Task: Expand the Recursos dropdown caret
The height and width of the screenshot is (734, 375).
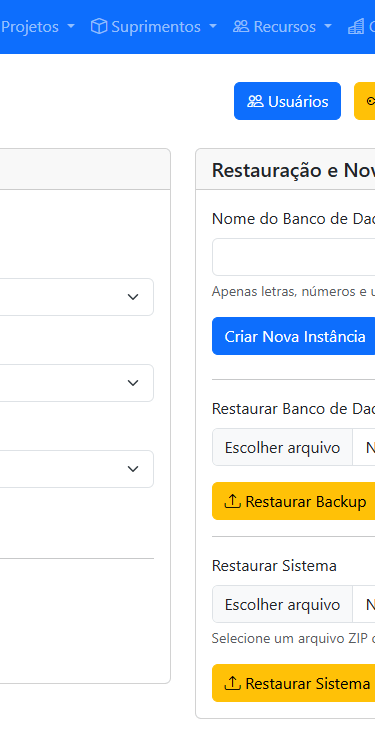Action: coord(328,27)
